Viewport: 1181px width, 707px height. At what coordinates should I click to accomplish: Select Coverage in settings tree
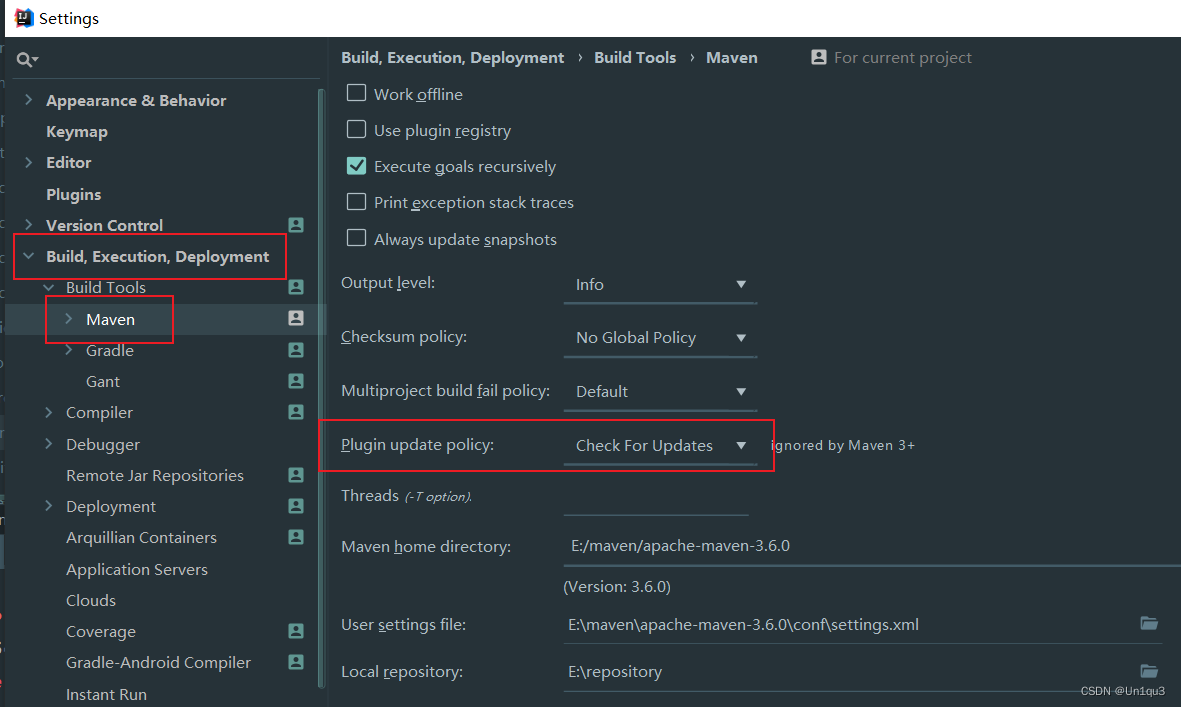click(x=101, y=632)
